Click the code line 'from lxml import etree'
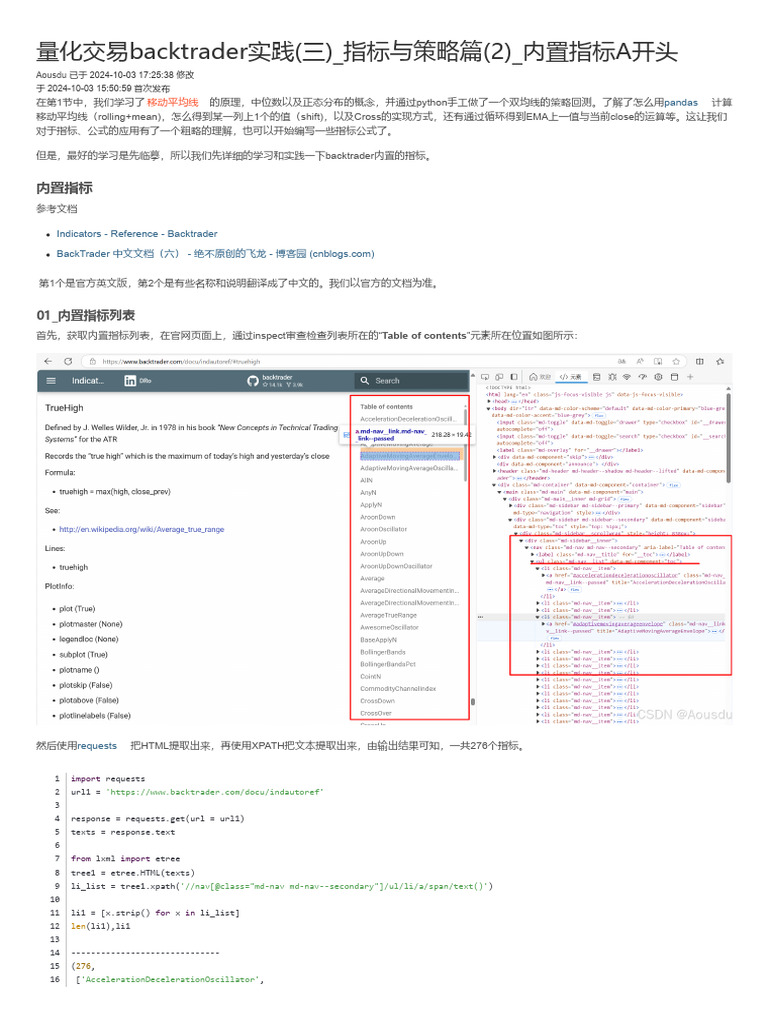The height and width of the screenshot is (1024, 768). coord(125,859)
